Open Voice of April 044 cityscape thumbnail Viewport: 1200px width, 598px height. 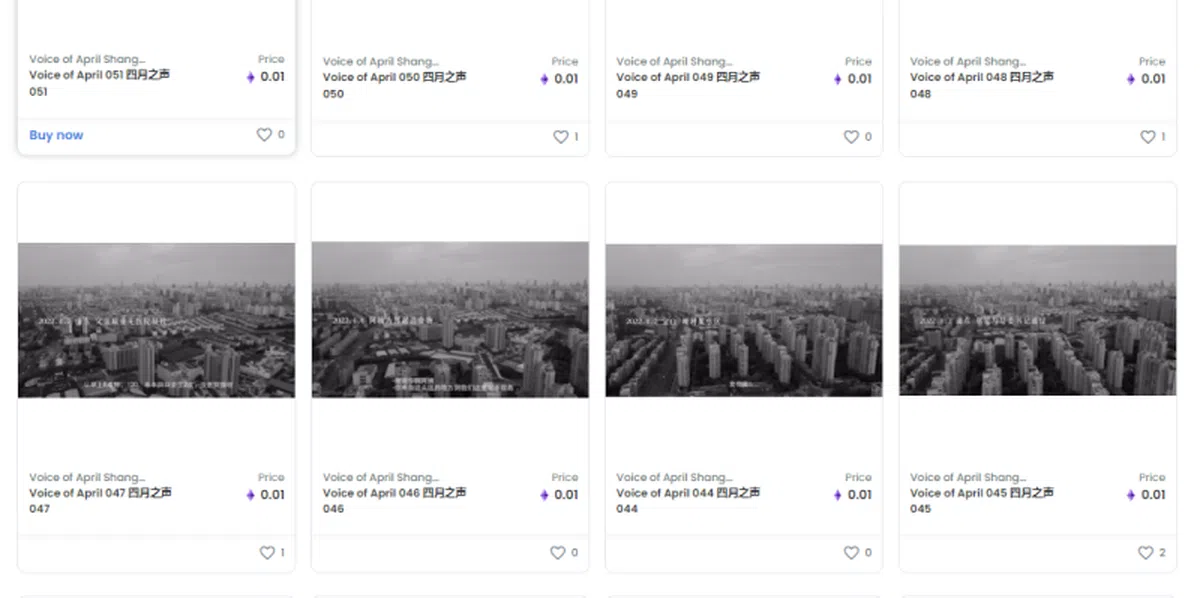coord(744,320)
